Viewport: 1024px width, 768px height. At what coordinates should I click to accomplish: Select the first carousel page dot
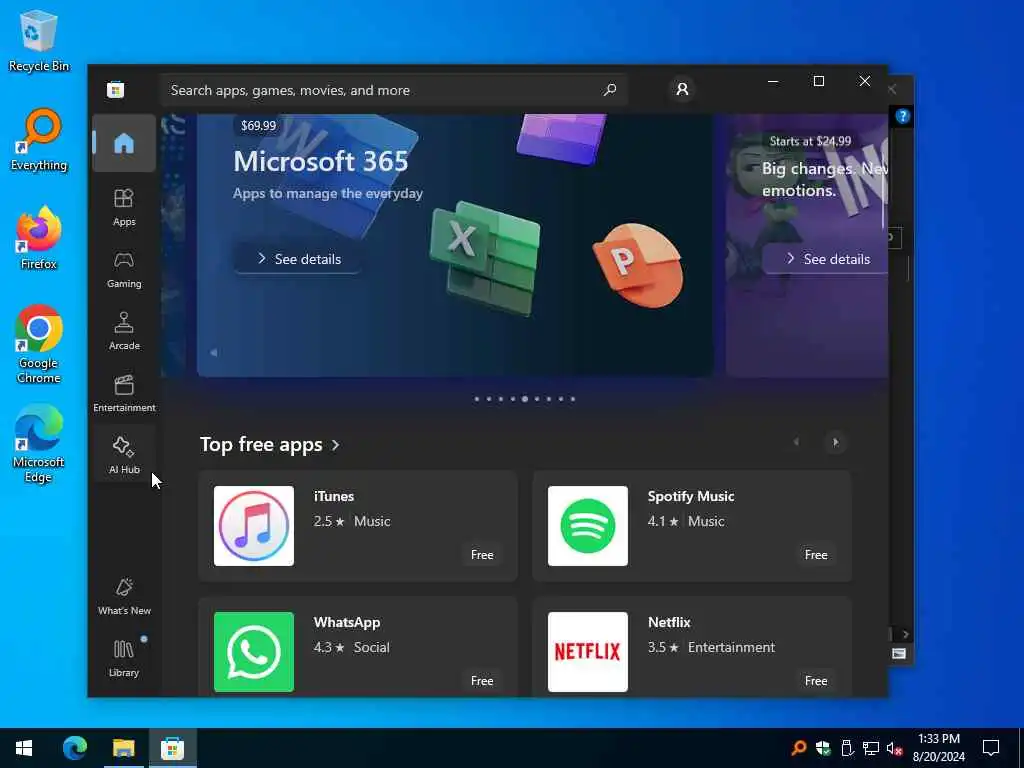tap(477, 399)
